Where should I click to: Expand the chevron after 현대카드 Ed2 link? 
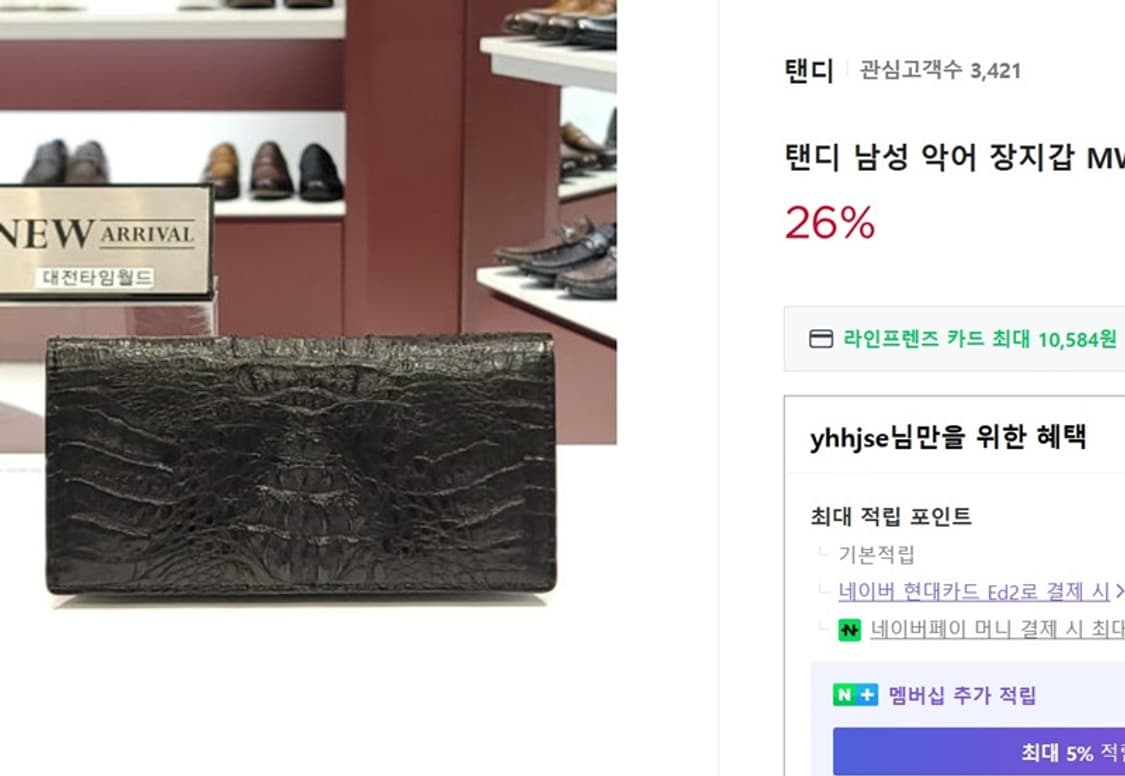1119,592
